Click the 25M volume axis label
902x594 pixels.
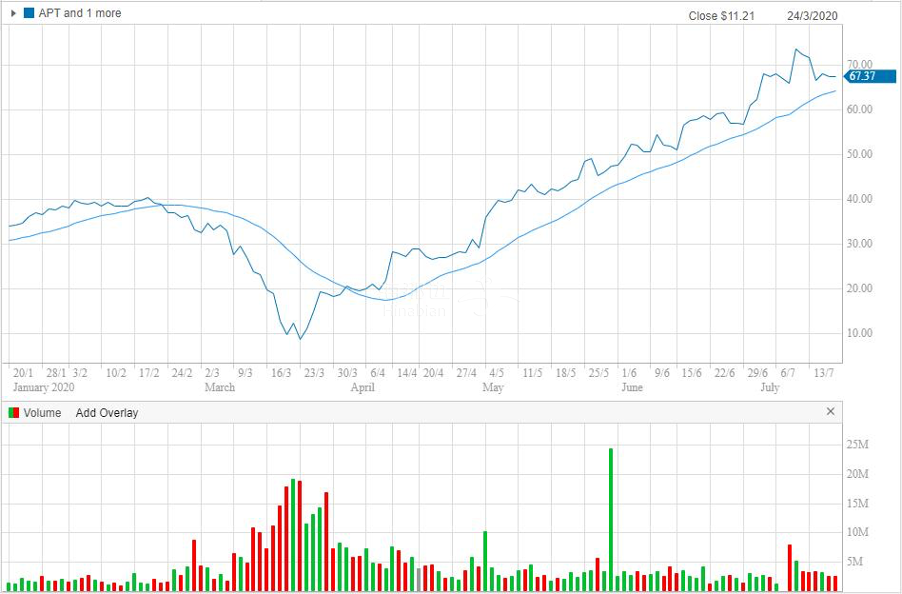click(858, 443)
